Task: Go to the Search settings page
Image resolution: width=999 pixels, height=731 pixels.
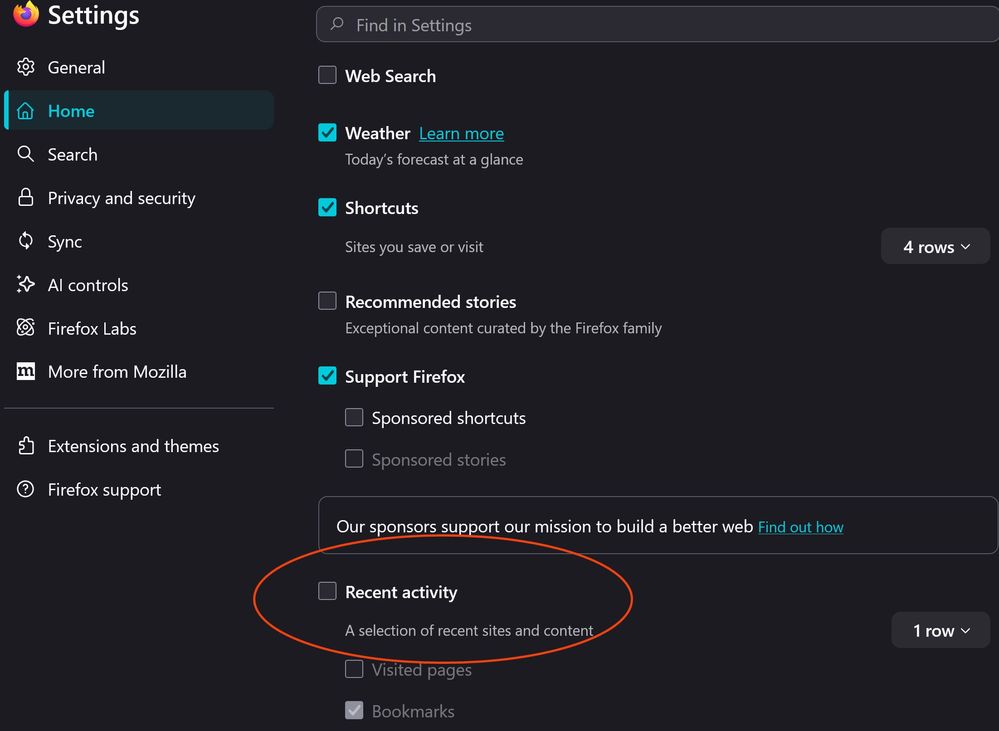Action: pos(139,154)
